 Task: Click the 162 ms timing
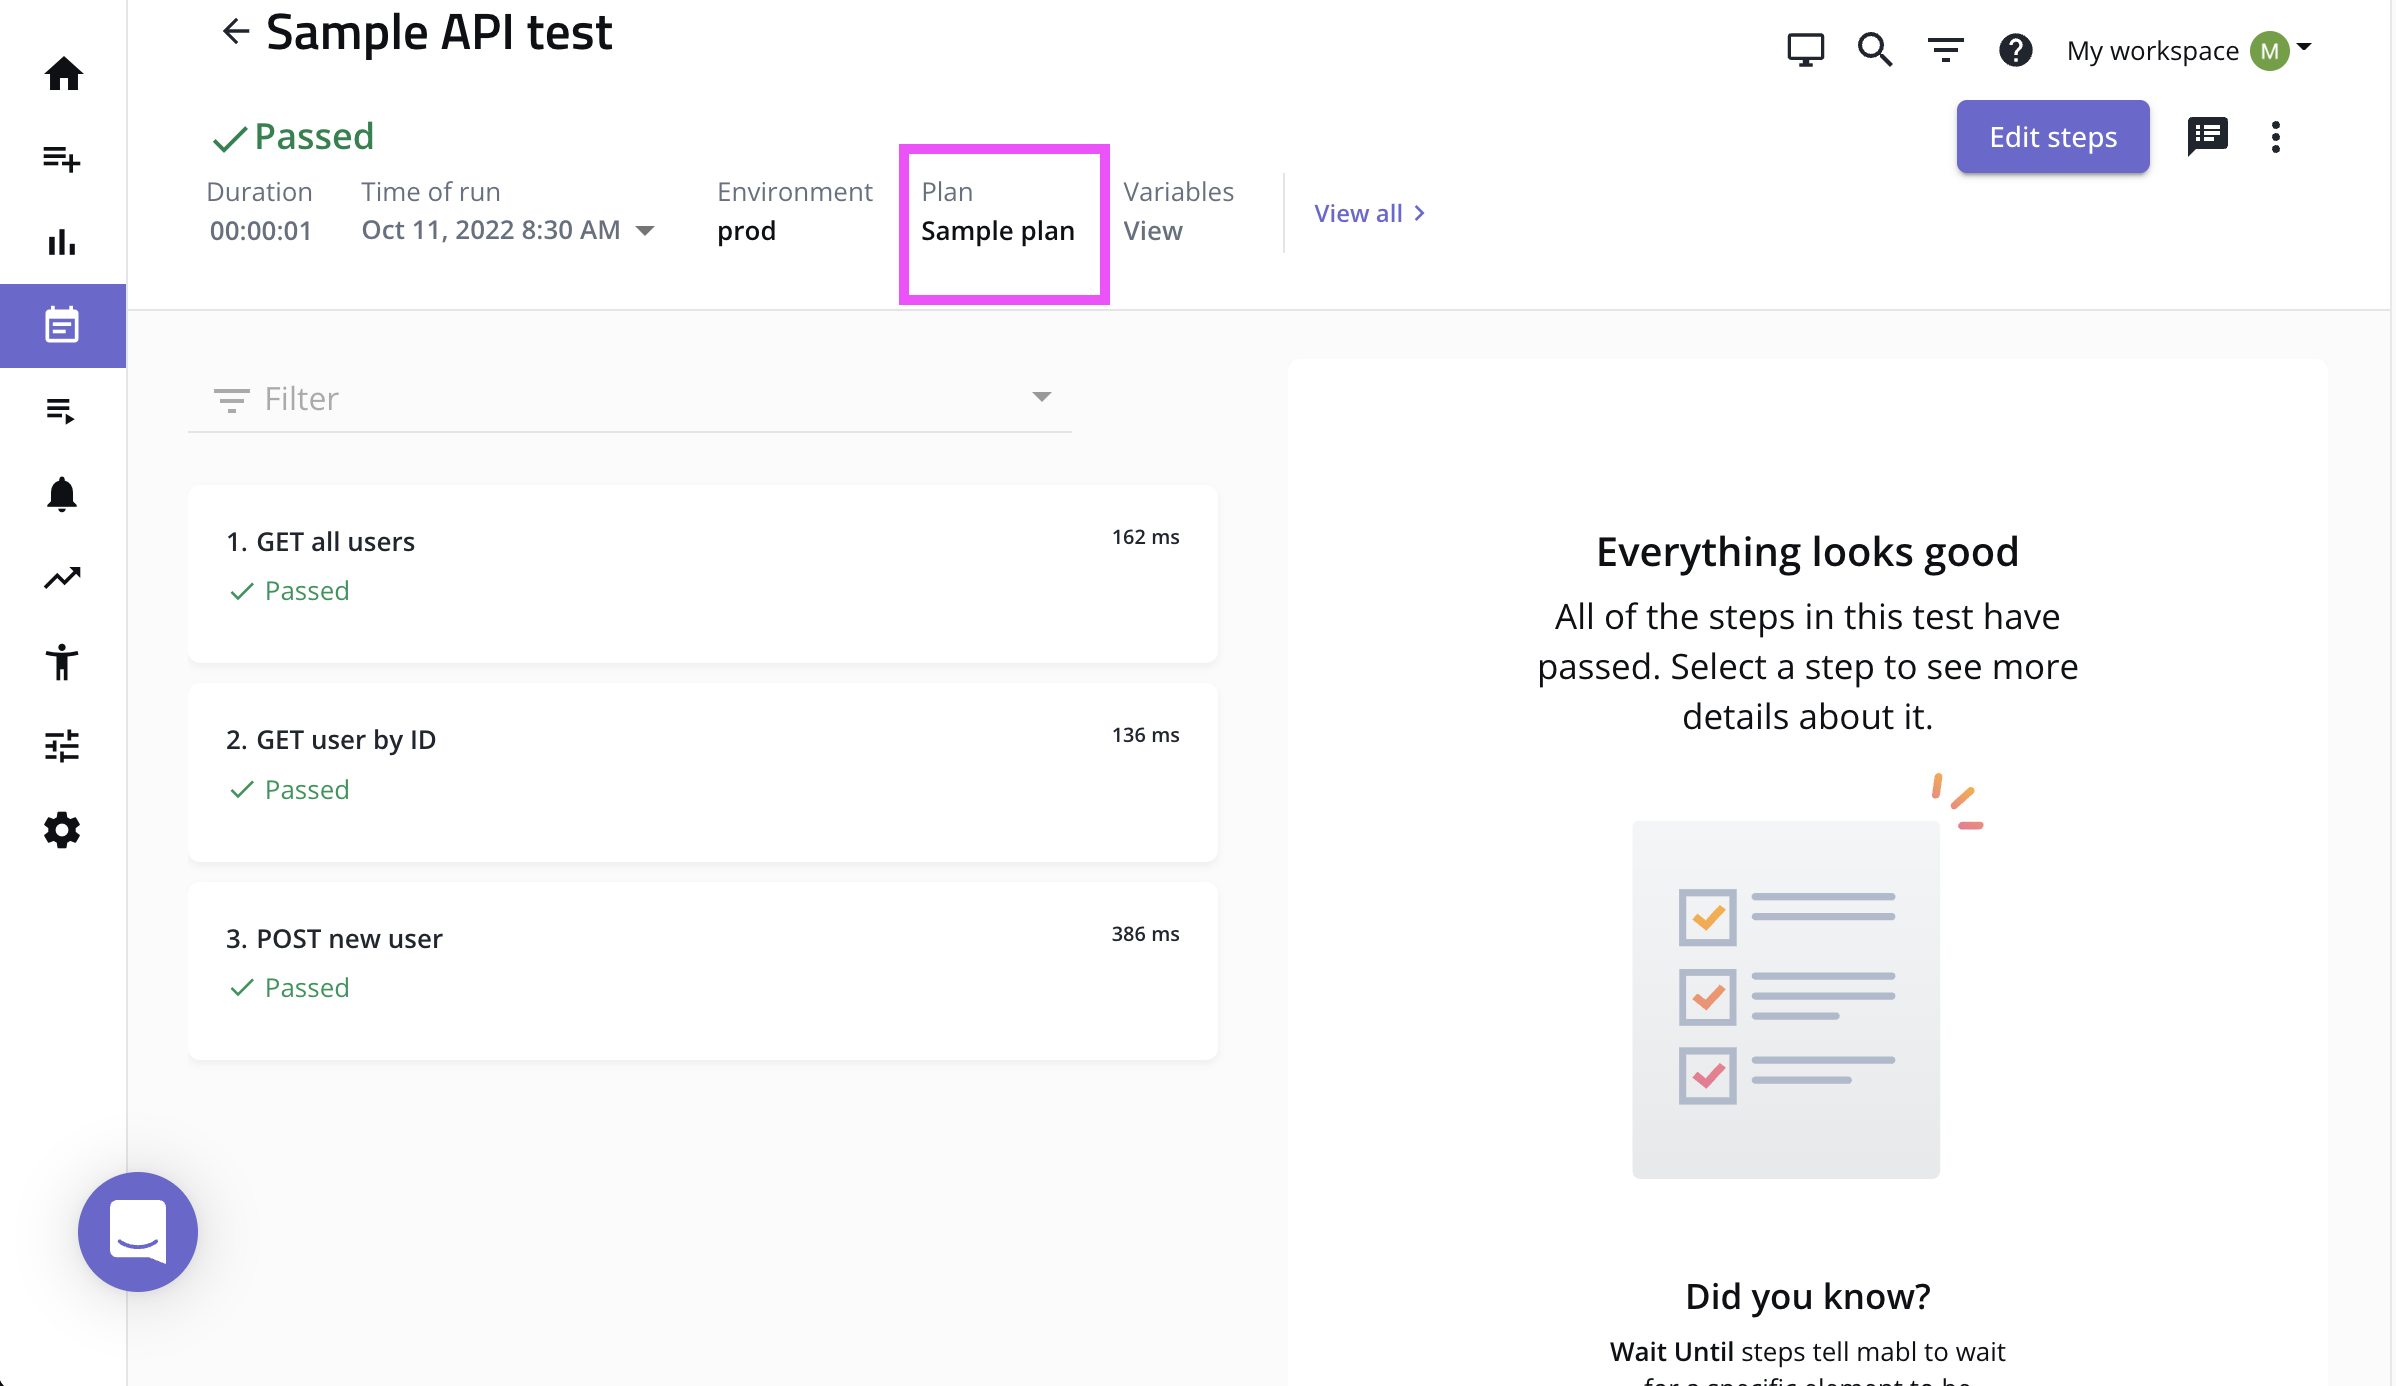coord(1145,537)
